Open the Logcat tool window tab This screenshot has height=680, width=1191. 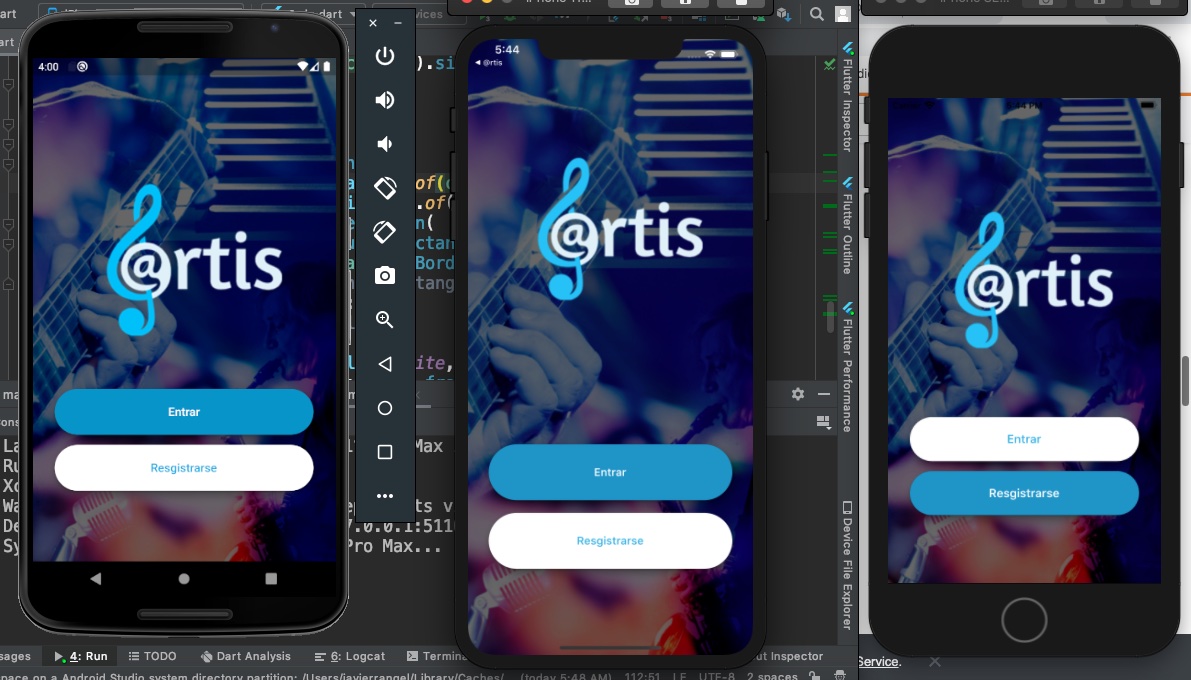point(350,657)
